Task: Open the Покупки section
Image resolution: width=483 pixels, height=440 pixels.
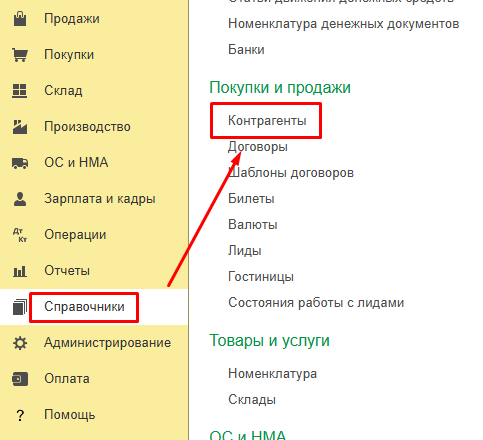Action: coord(69,55)
